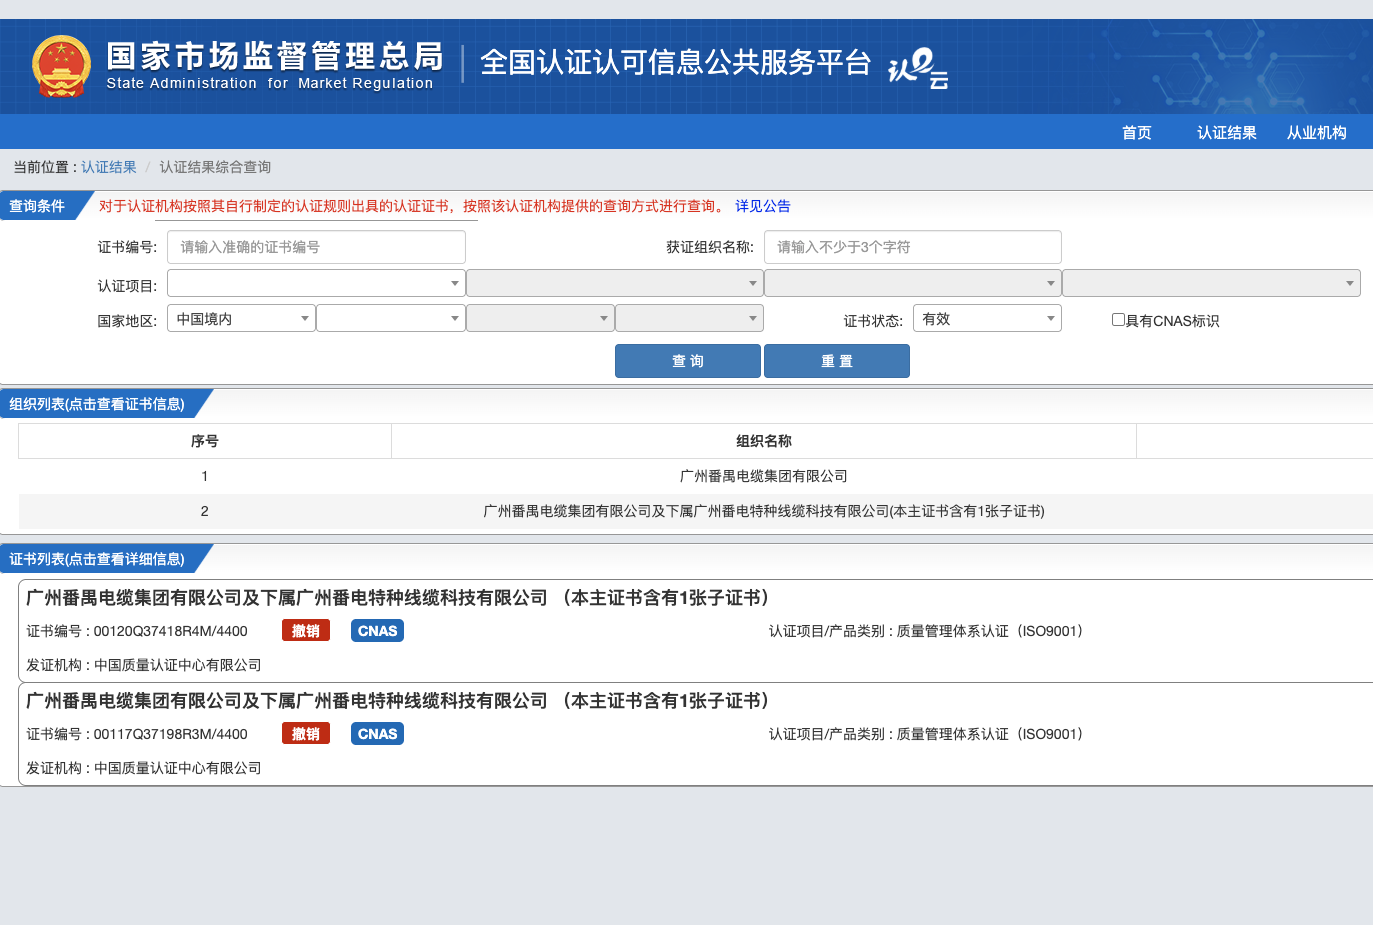Image resolution: width=1373 pixels, height=925 pixels.
Task: Open the 证书状态 dropdown showing 有效
Action: tap(987, 318)
